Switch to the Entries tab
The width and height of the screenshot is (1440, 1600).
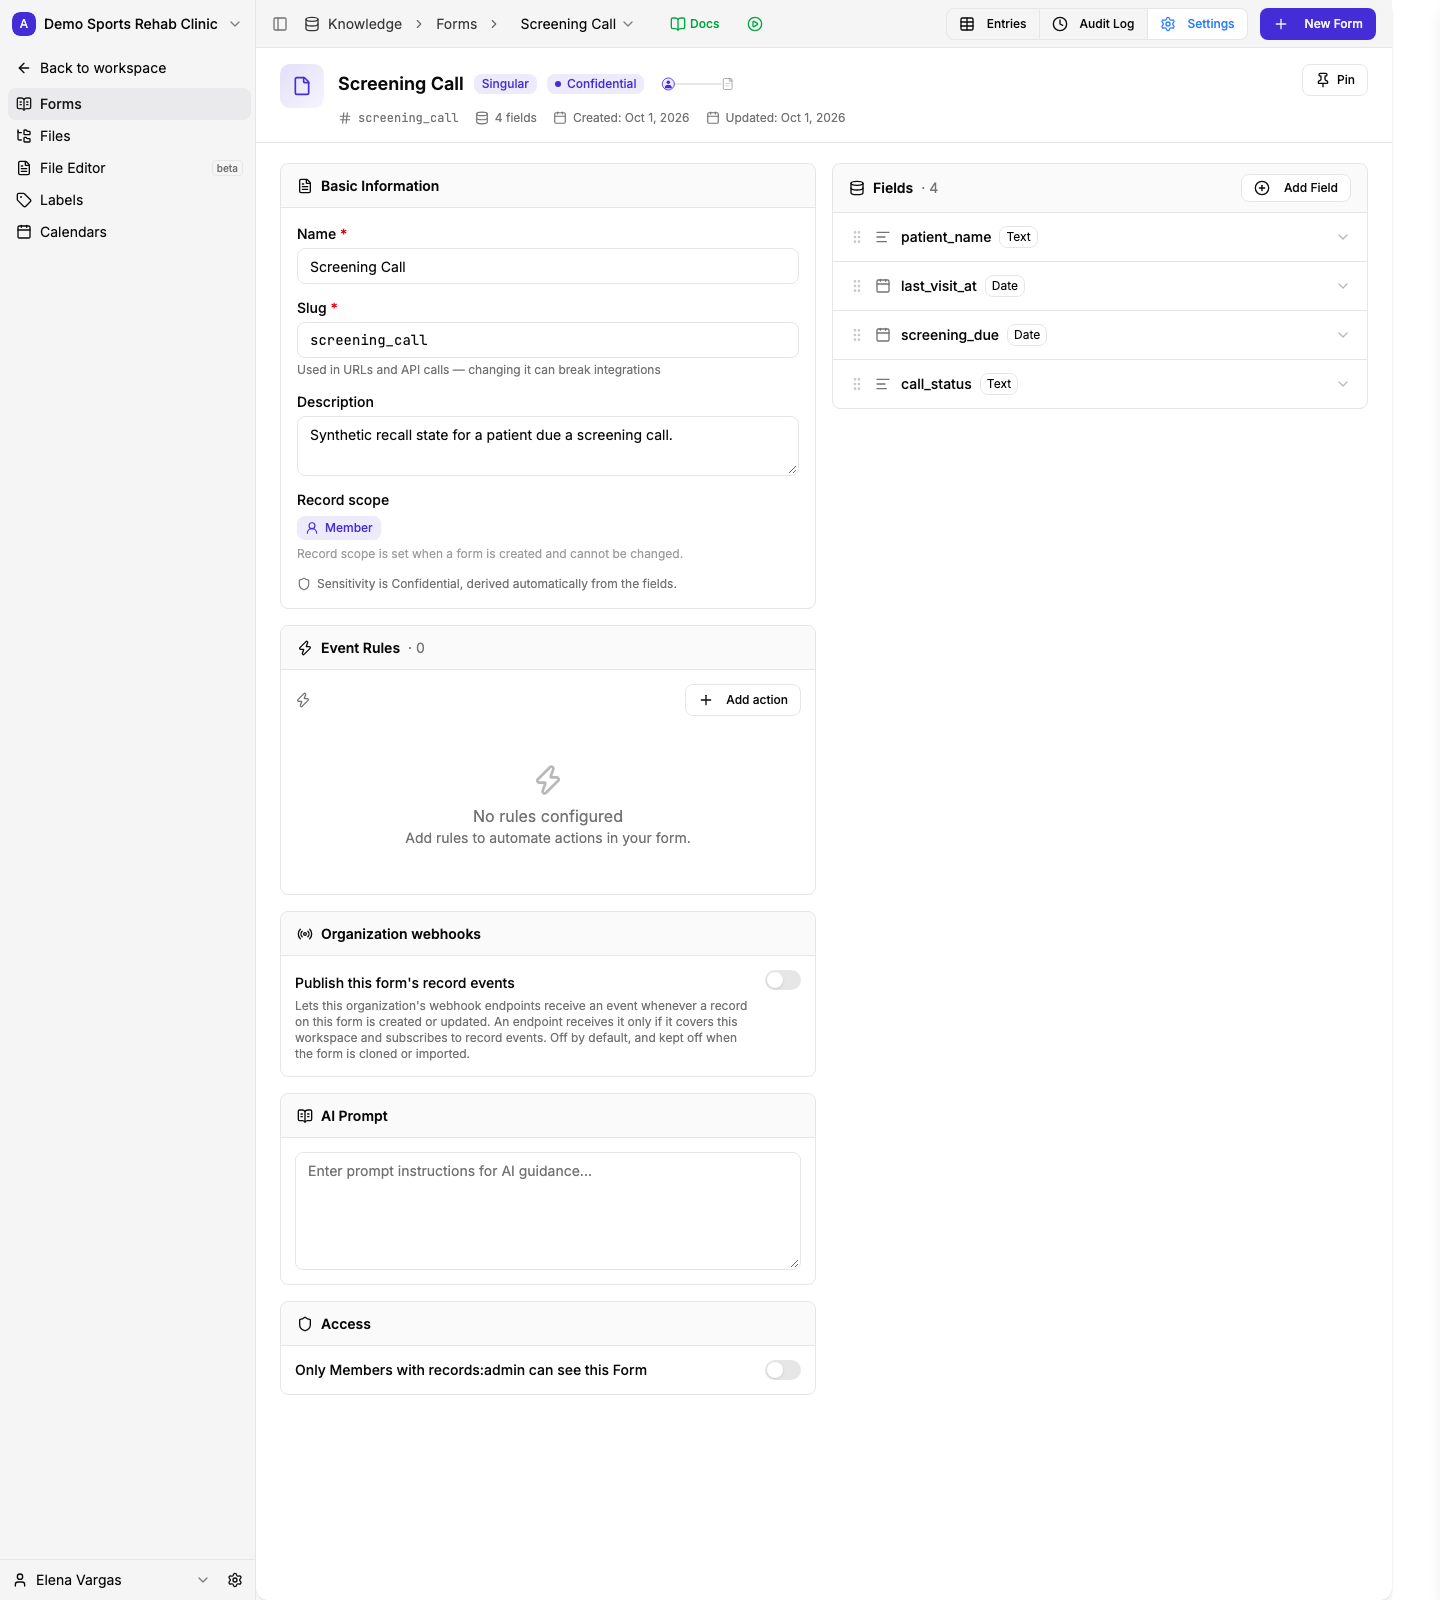coord(993,24)
